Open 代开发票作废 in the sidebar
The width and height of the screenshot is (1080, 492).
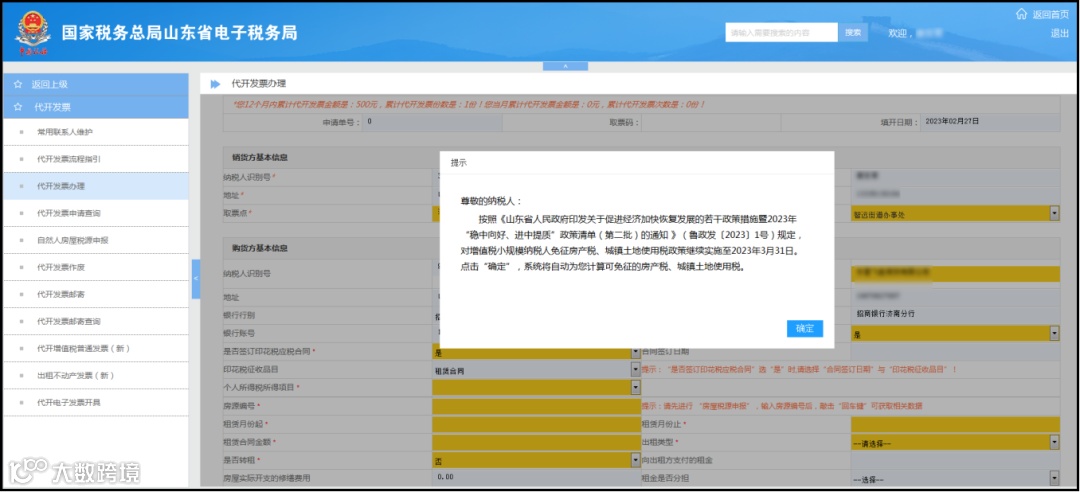pos(96,267)
